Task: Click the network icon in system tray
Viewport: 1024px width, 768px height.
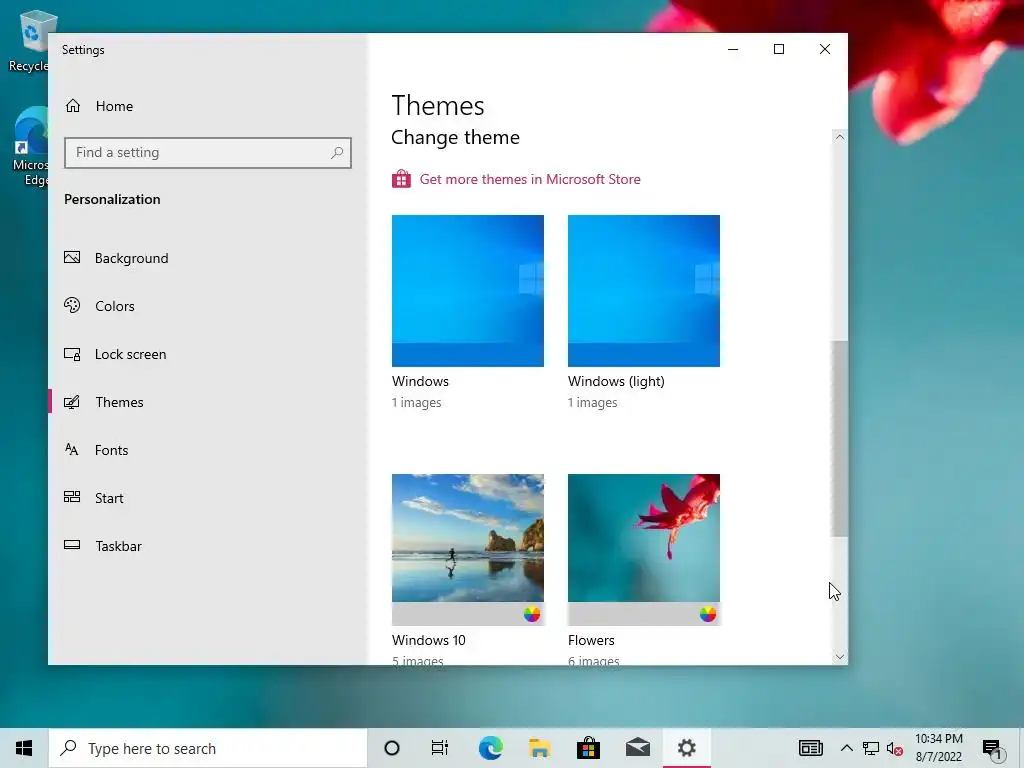Action: [871, 748]
